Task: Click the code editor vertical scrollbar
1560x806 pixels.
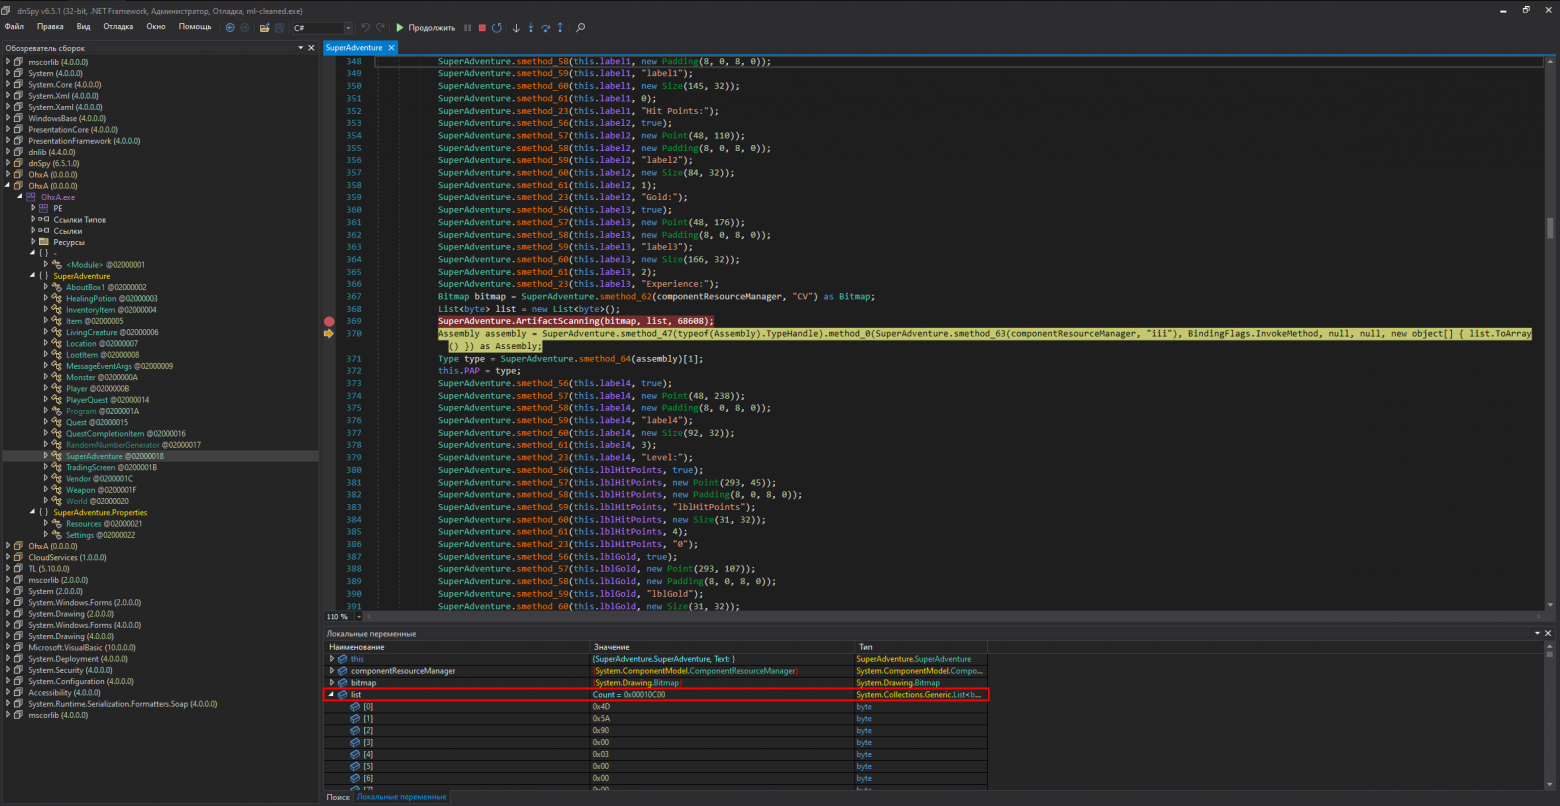Action: point(1551,228)
